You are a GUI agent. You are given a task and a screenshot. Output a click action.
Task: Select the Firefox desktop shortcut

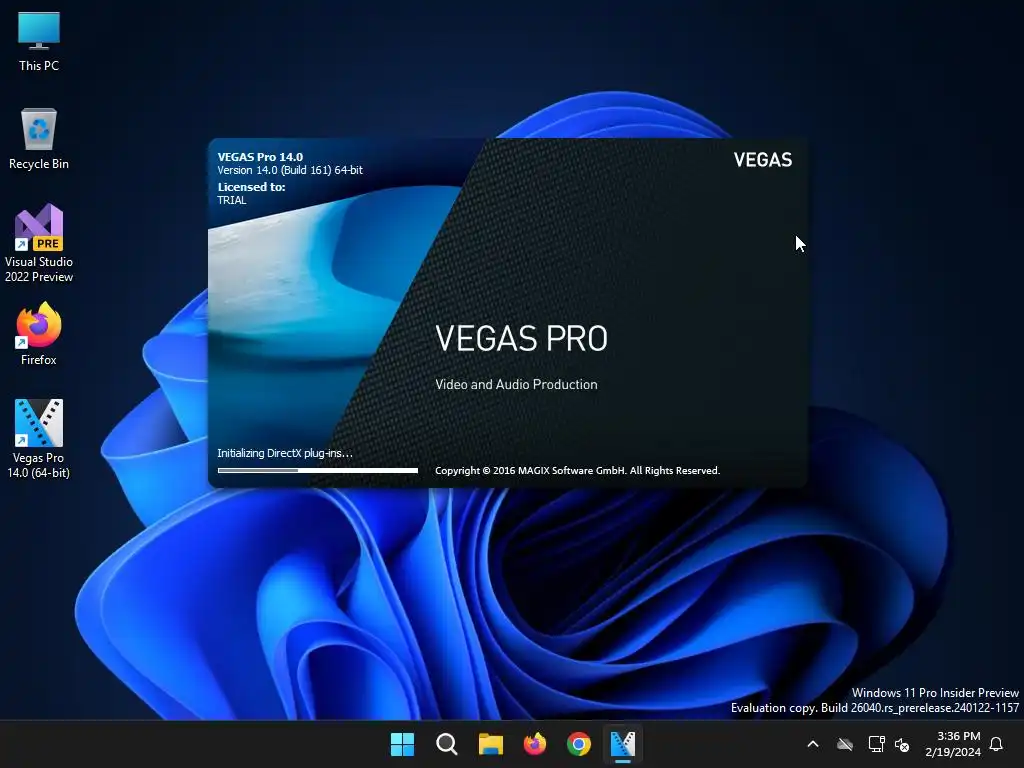(x=39, y=334)
